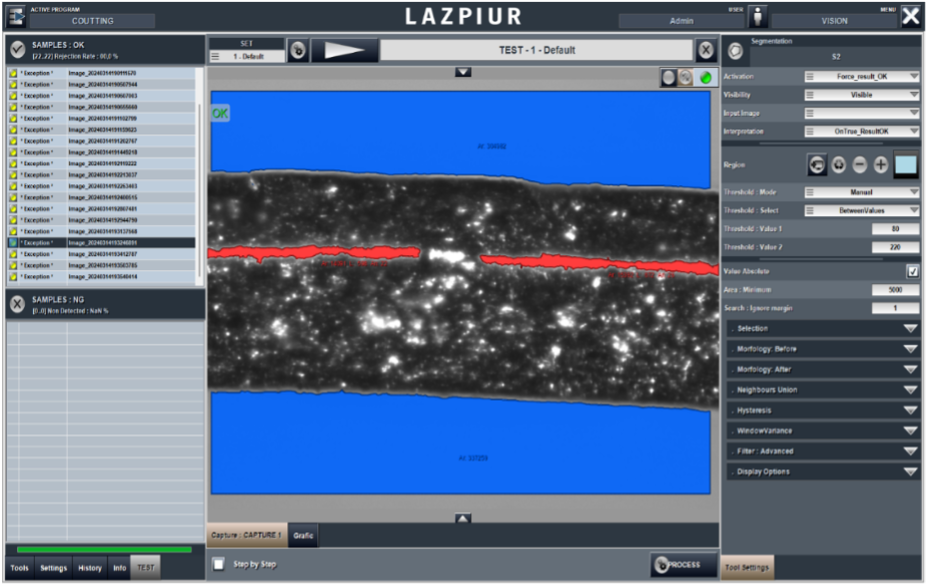Screen dimensions: 928x586
Task: Switch to the History tab
Action: coord(90,568)
